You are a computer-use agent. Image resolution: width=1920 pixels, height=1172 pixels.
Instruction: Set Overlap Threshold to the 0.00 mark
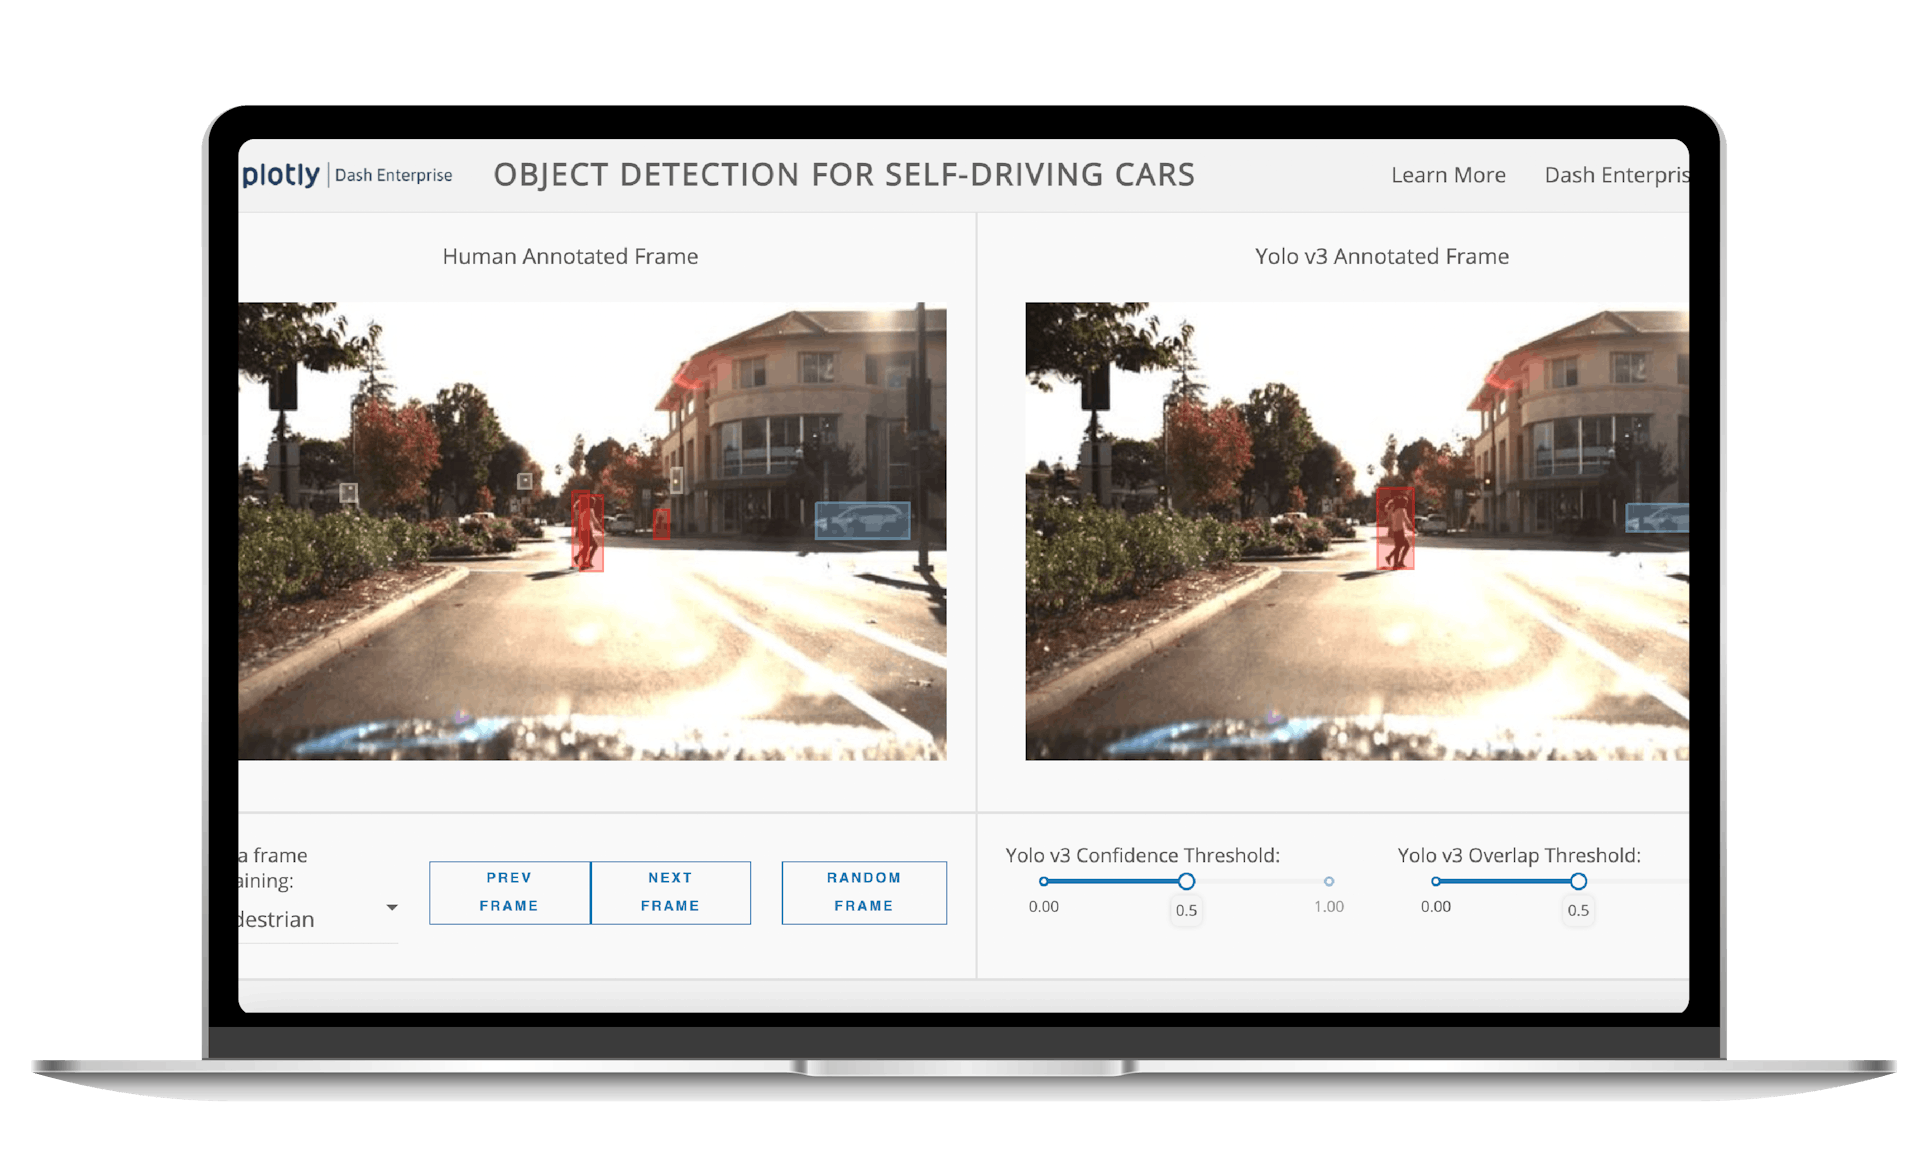(1436, 881)
